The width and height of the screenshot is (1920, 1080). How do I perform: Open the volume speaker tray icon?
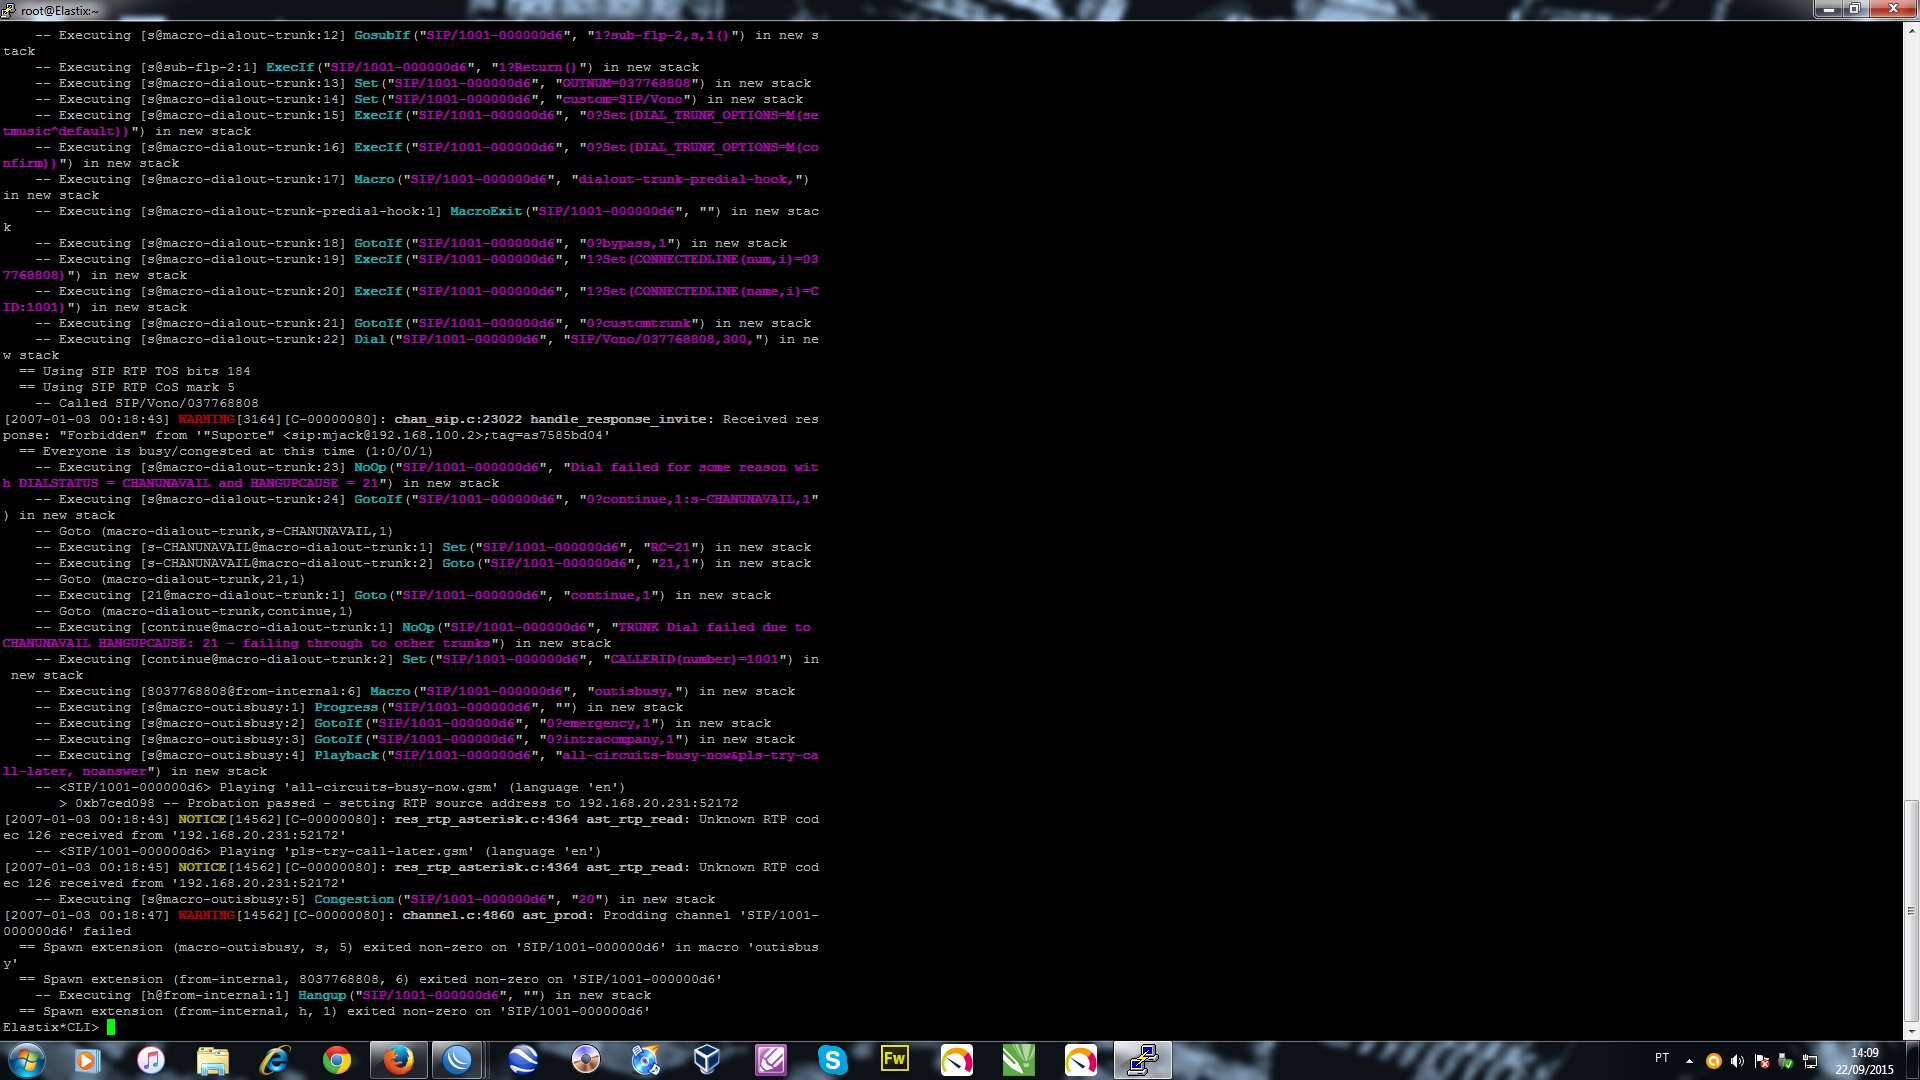pyautogui.click(x=1737, y=1061)
